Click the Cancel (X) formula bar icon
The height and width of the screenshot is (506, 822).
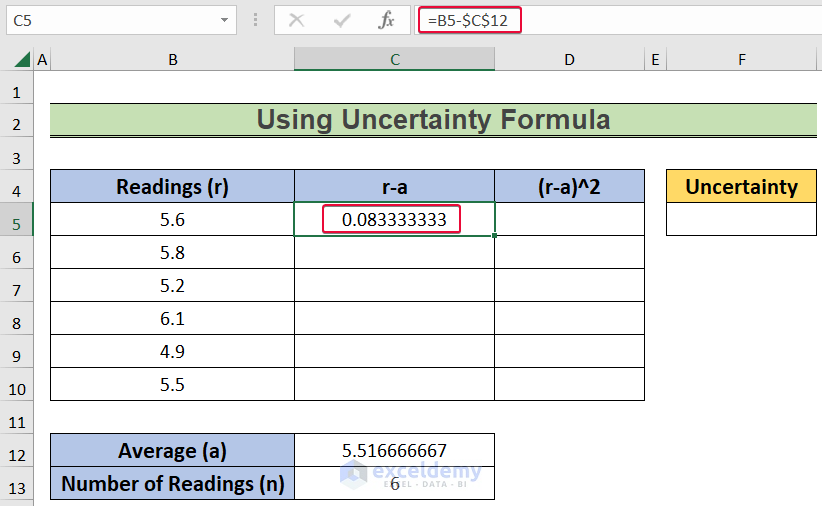pyautogui.click(x=296, y=20)
